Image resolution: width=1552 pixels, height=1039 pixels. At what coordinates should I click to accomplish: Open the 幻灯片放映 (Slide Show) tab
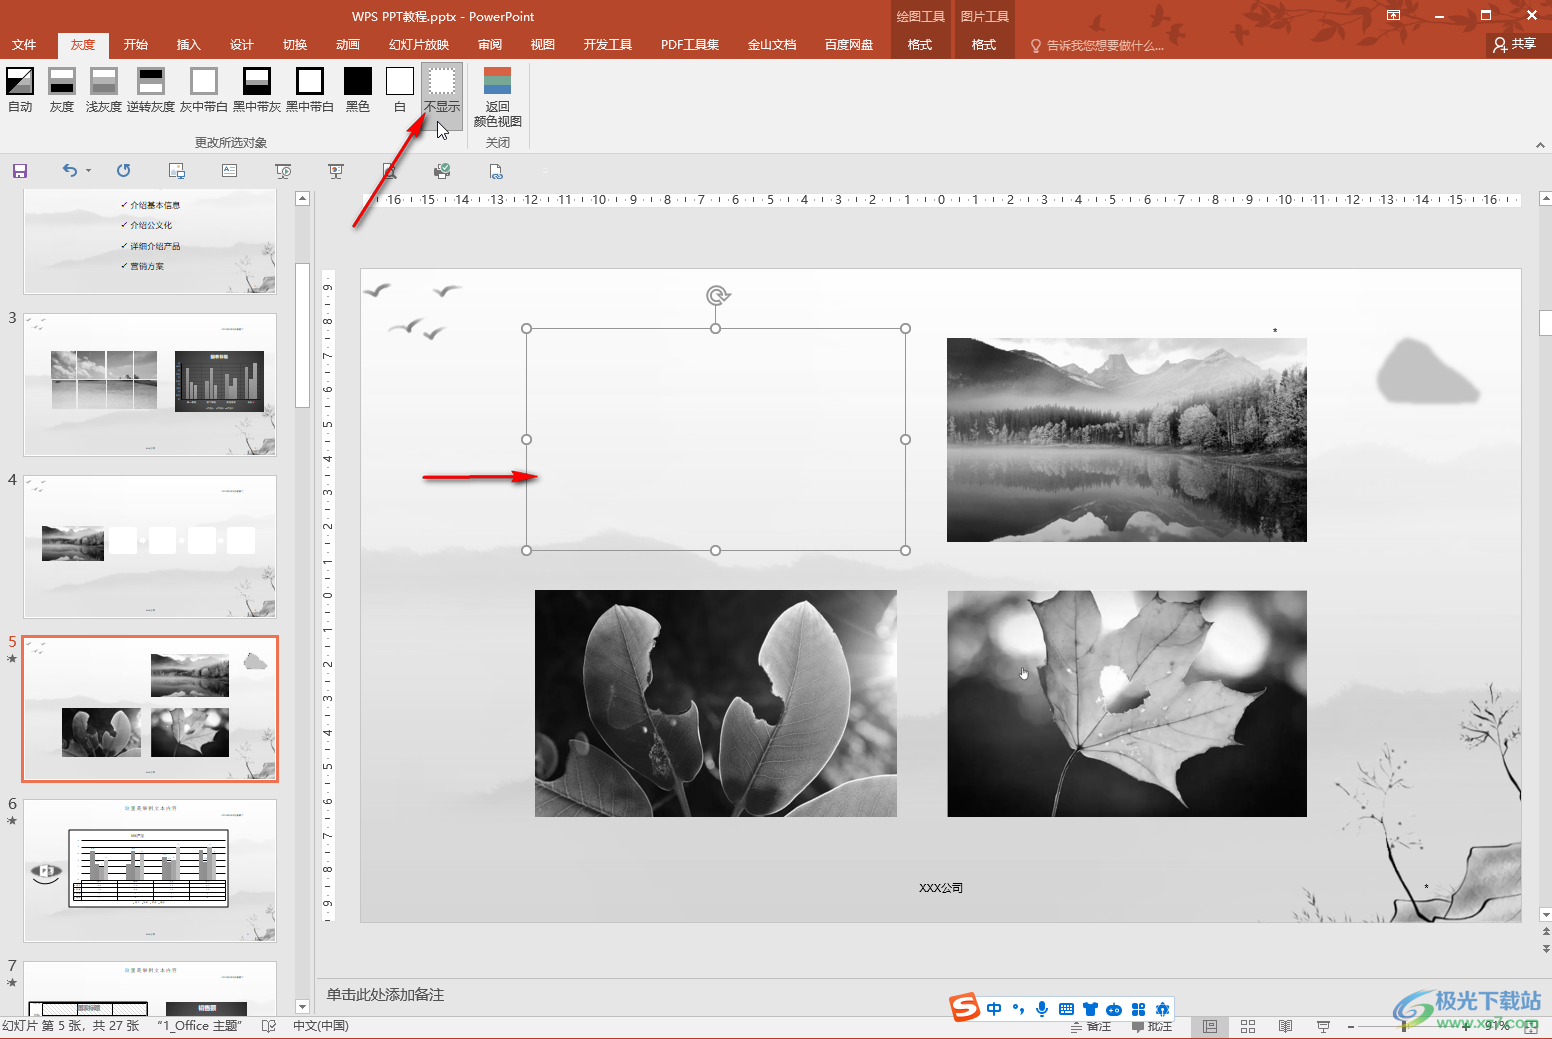pyautogui.click(x=419, y=45)
